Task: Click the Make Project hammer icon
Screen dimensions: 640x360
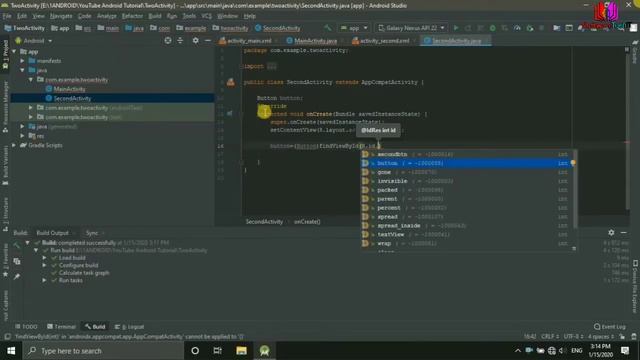Action: pos(327,28)
